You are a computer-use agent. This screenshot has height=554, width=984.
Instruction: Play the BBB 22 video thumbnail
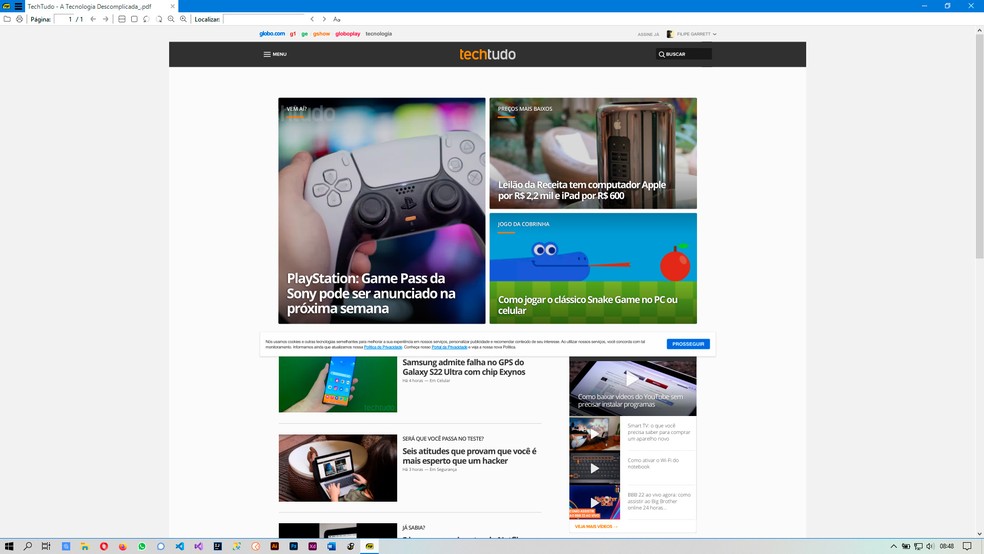pos(594,502)
